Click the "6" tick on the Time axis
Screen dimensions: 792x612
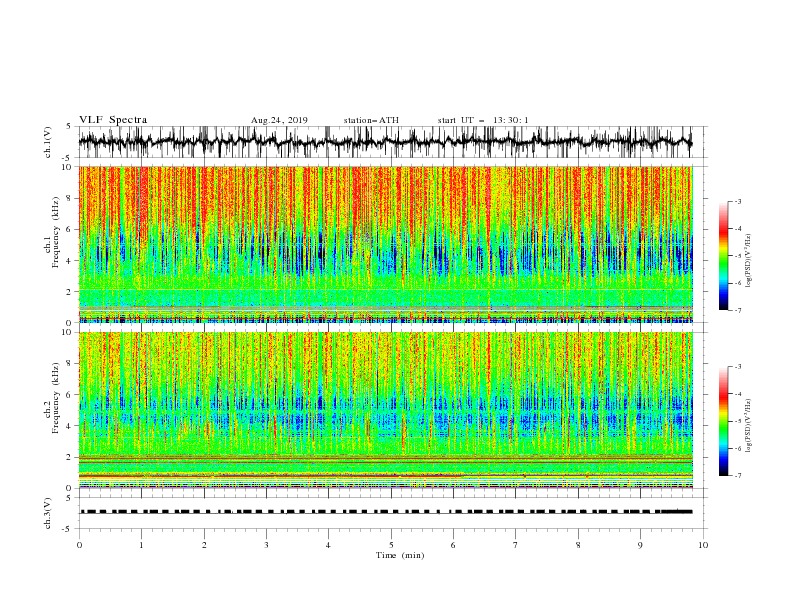coord(453,545)
